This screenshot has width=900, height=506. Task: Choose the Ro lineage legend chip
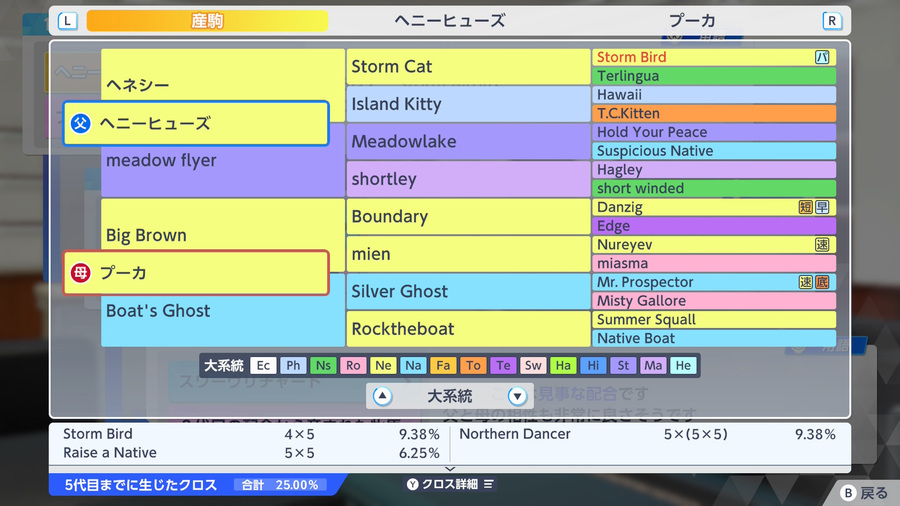point(353,365)
